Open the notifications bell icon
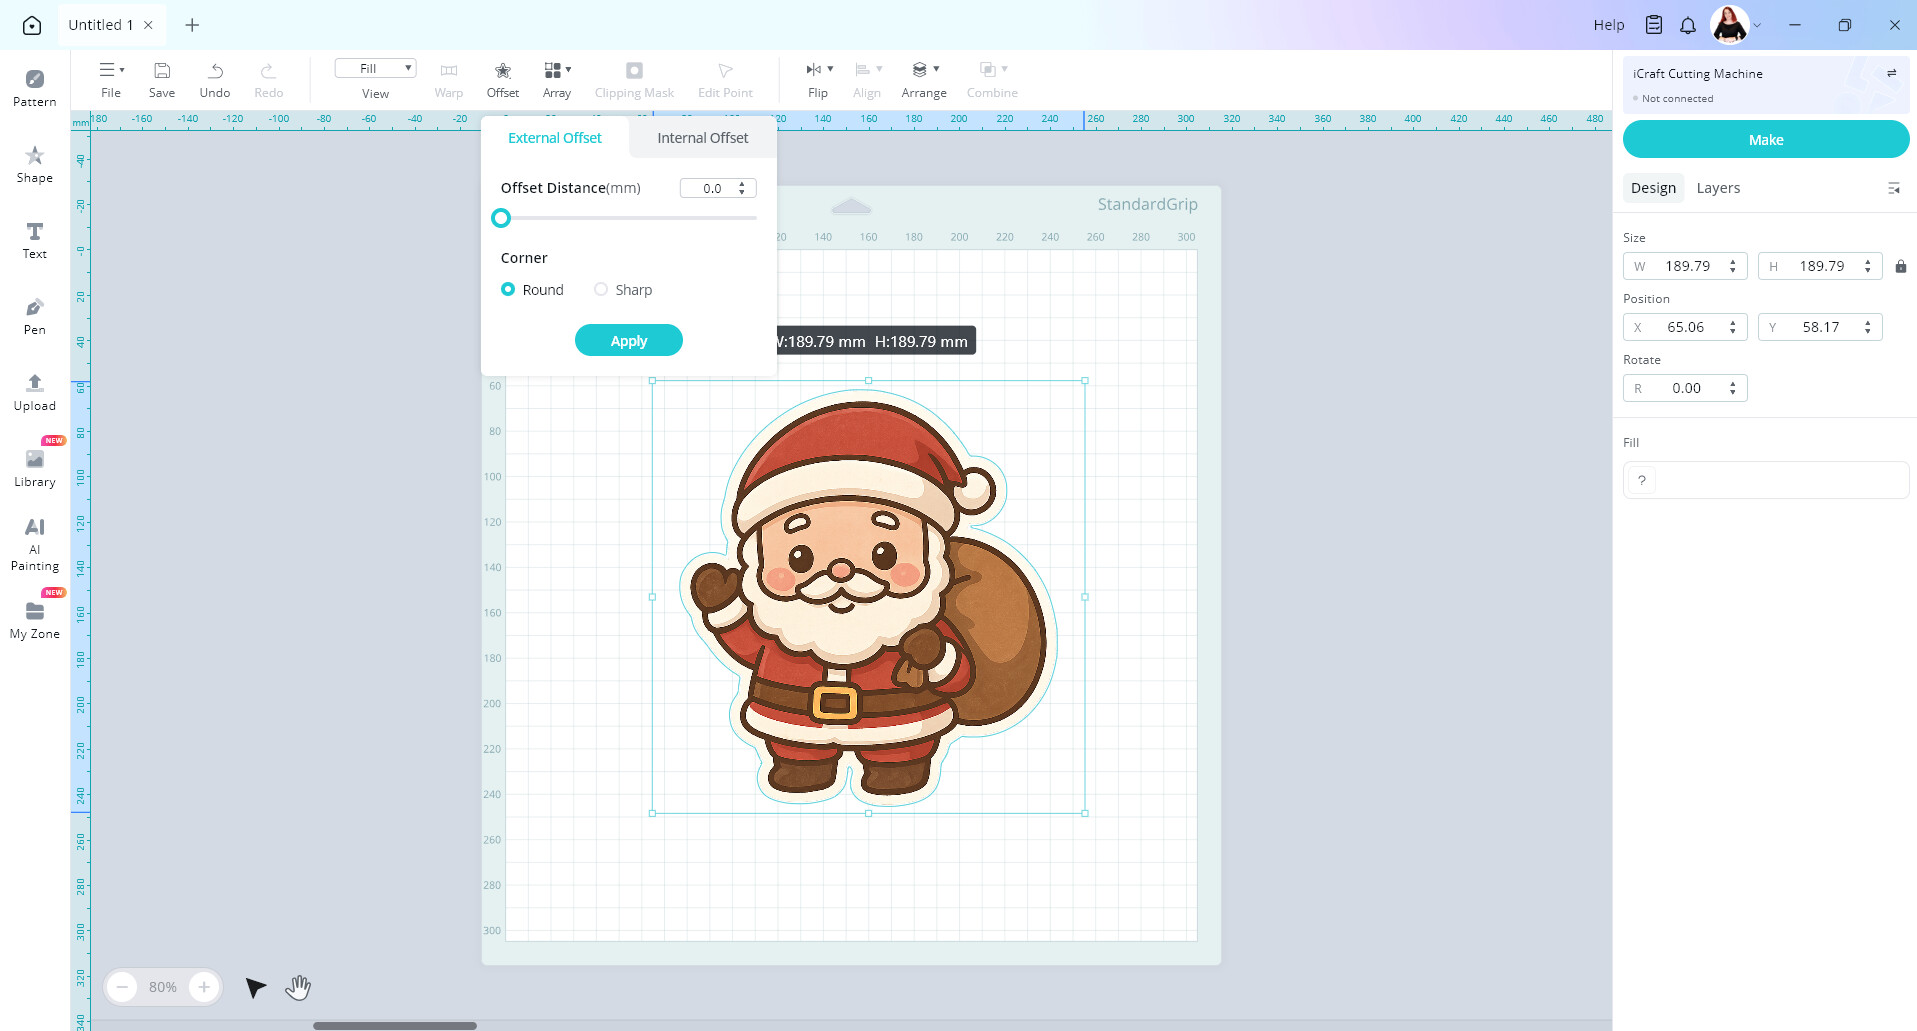The width and height of the screenshot is (1917, 1031). point(1688,25)
